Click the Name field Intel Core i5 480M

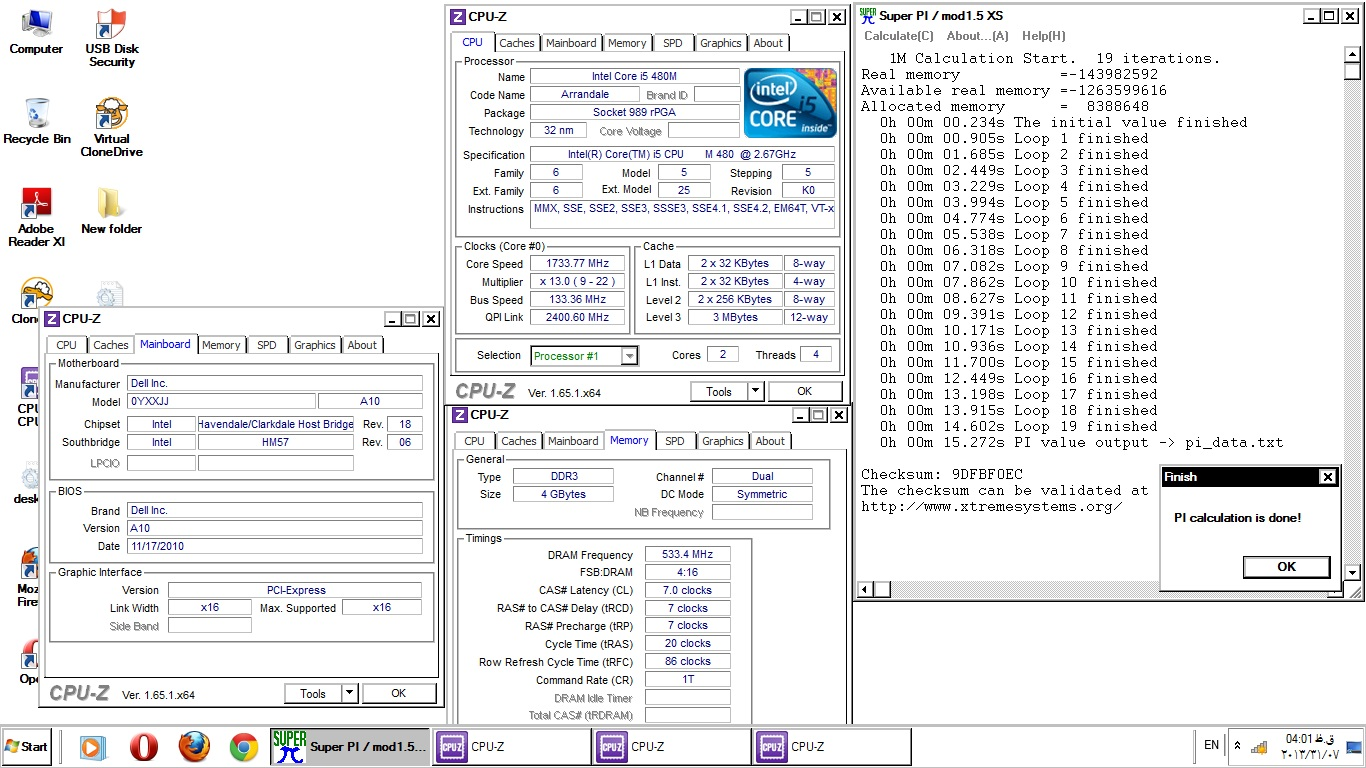point(634,76)
